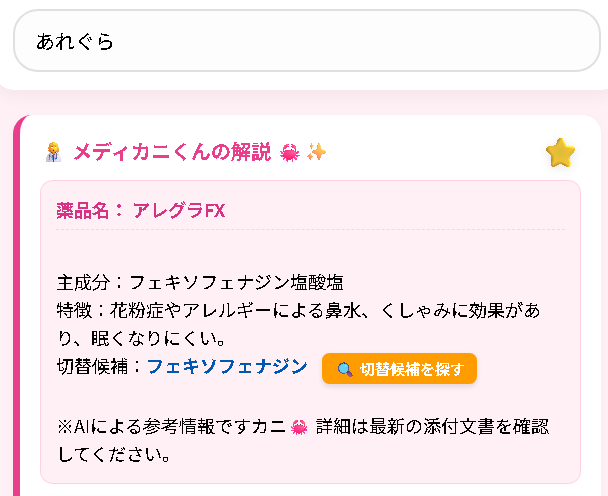
Task: Click the search field containing あれぐら
Action: click(x=306, y=41)
